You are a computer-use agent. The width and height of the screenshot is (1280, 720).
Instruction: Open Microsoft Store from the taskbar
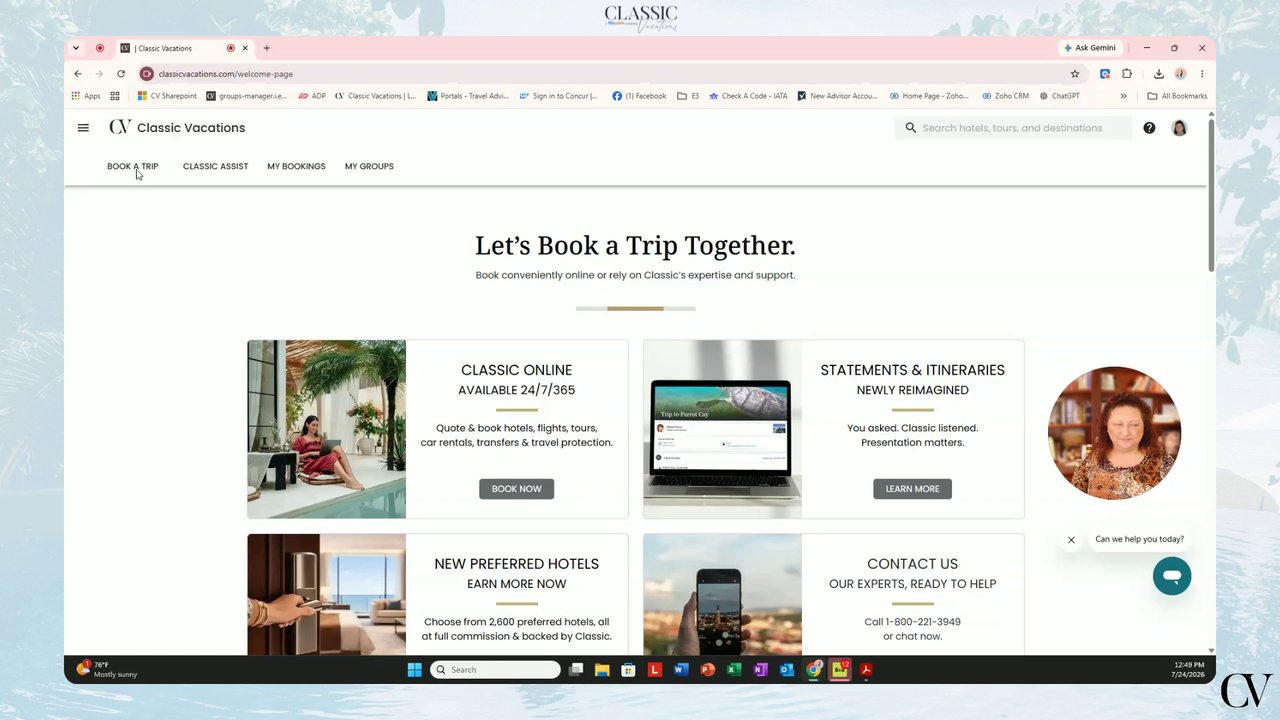pyautogui.click(x=628, y=670)
